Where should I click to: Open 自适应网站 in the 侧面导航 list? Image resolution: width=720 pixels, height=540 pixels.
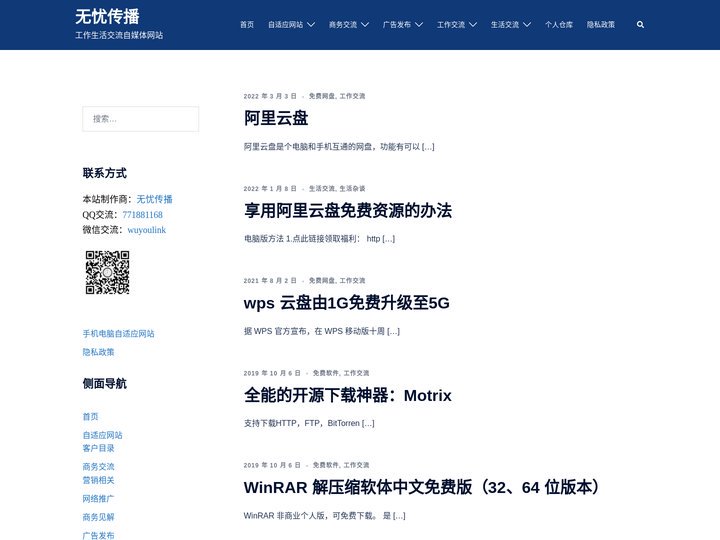click(x=102, y=435)
